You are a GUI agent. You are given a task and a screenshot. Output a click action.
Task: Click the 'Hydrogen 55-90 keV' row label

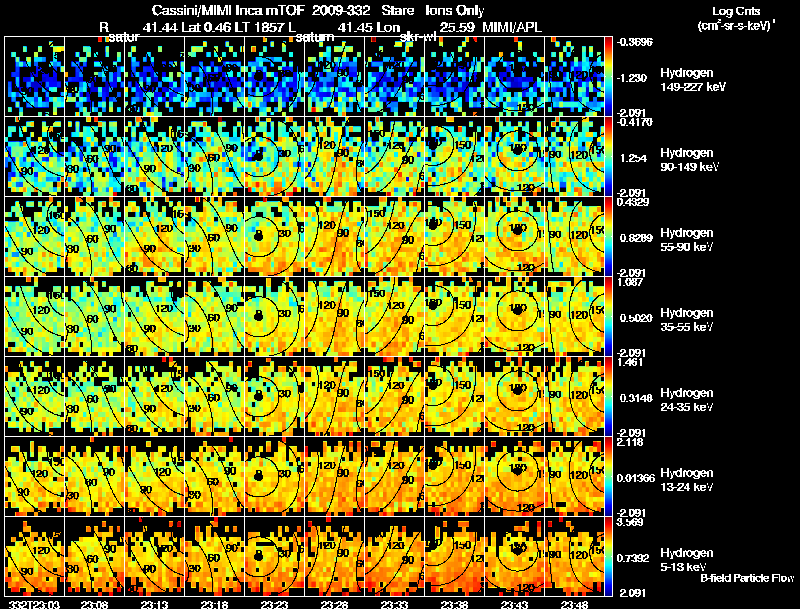(687, 240)
